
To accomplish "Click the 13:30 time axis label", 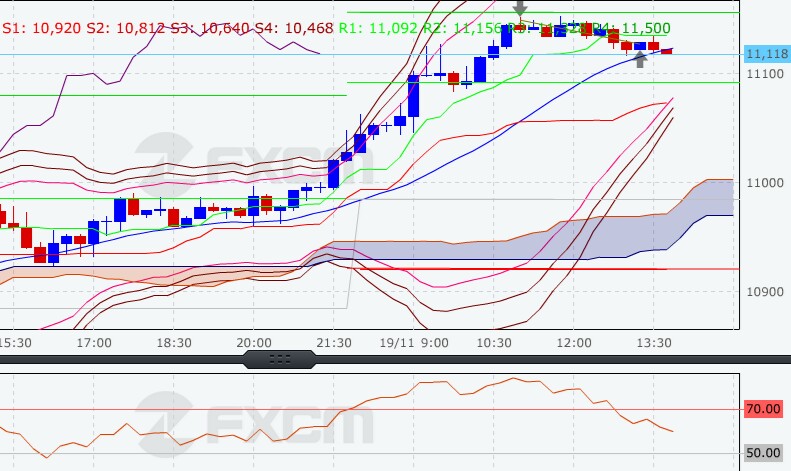I will (654, 343).
